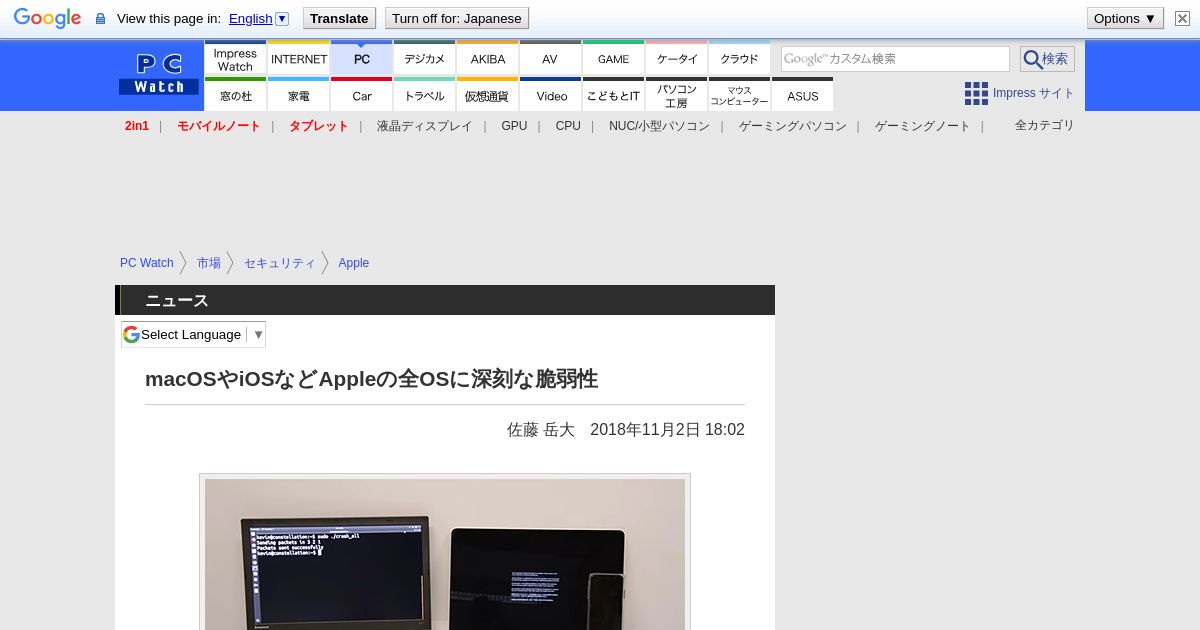Viewport: 1200px width, 630px height.
Task: Click the Translate button
Action: click(x=339, y=18)
